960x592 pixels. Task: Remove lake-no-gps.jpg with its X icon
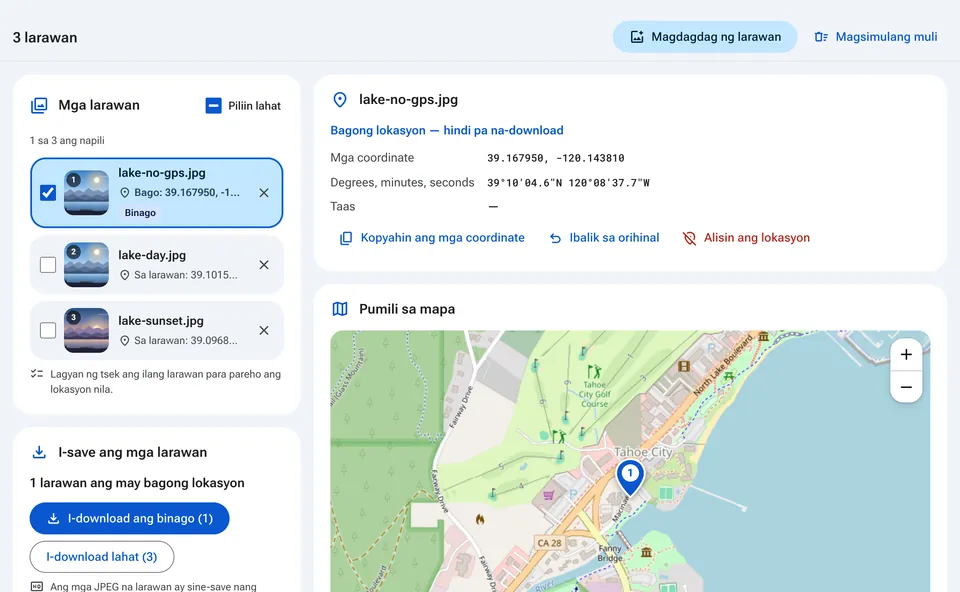pyautogui.click(x=264, y=193)
